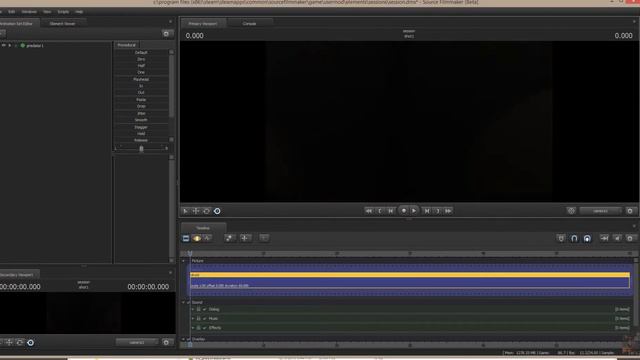Screen dimensions: 640x360
Task: Select the Timeline tab
Action: click(x=203, y=228)
